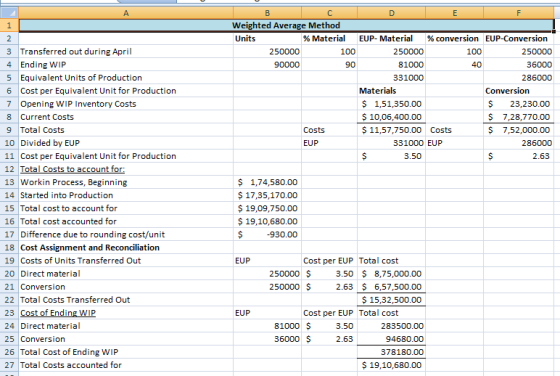Select column B header
560x376 pixels.
click(268, 13)
